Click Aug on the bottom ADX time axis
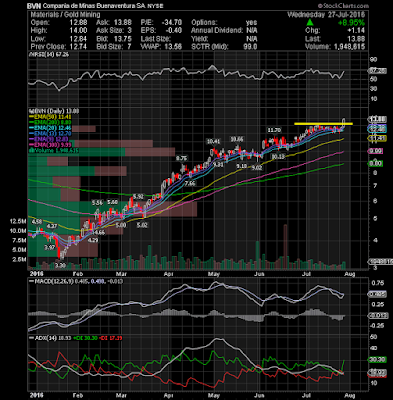Screen dimensions: 393x400 tap(349, 396)
